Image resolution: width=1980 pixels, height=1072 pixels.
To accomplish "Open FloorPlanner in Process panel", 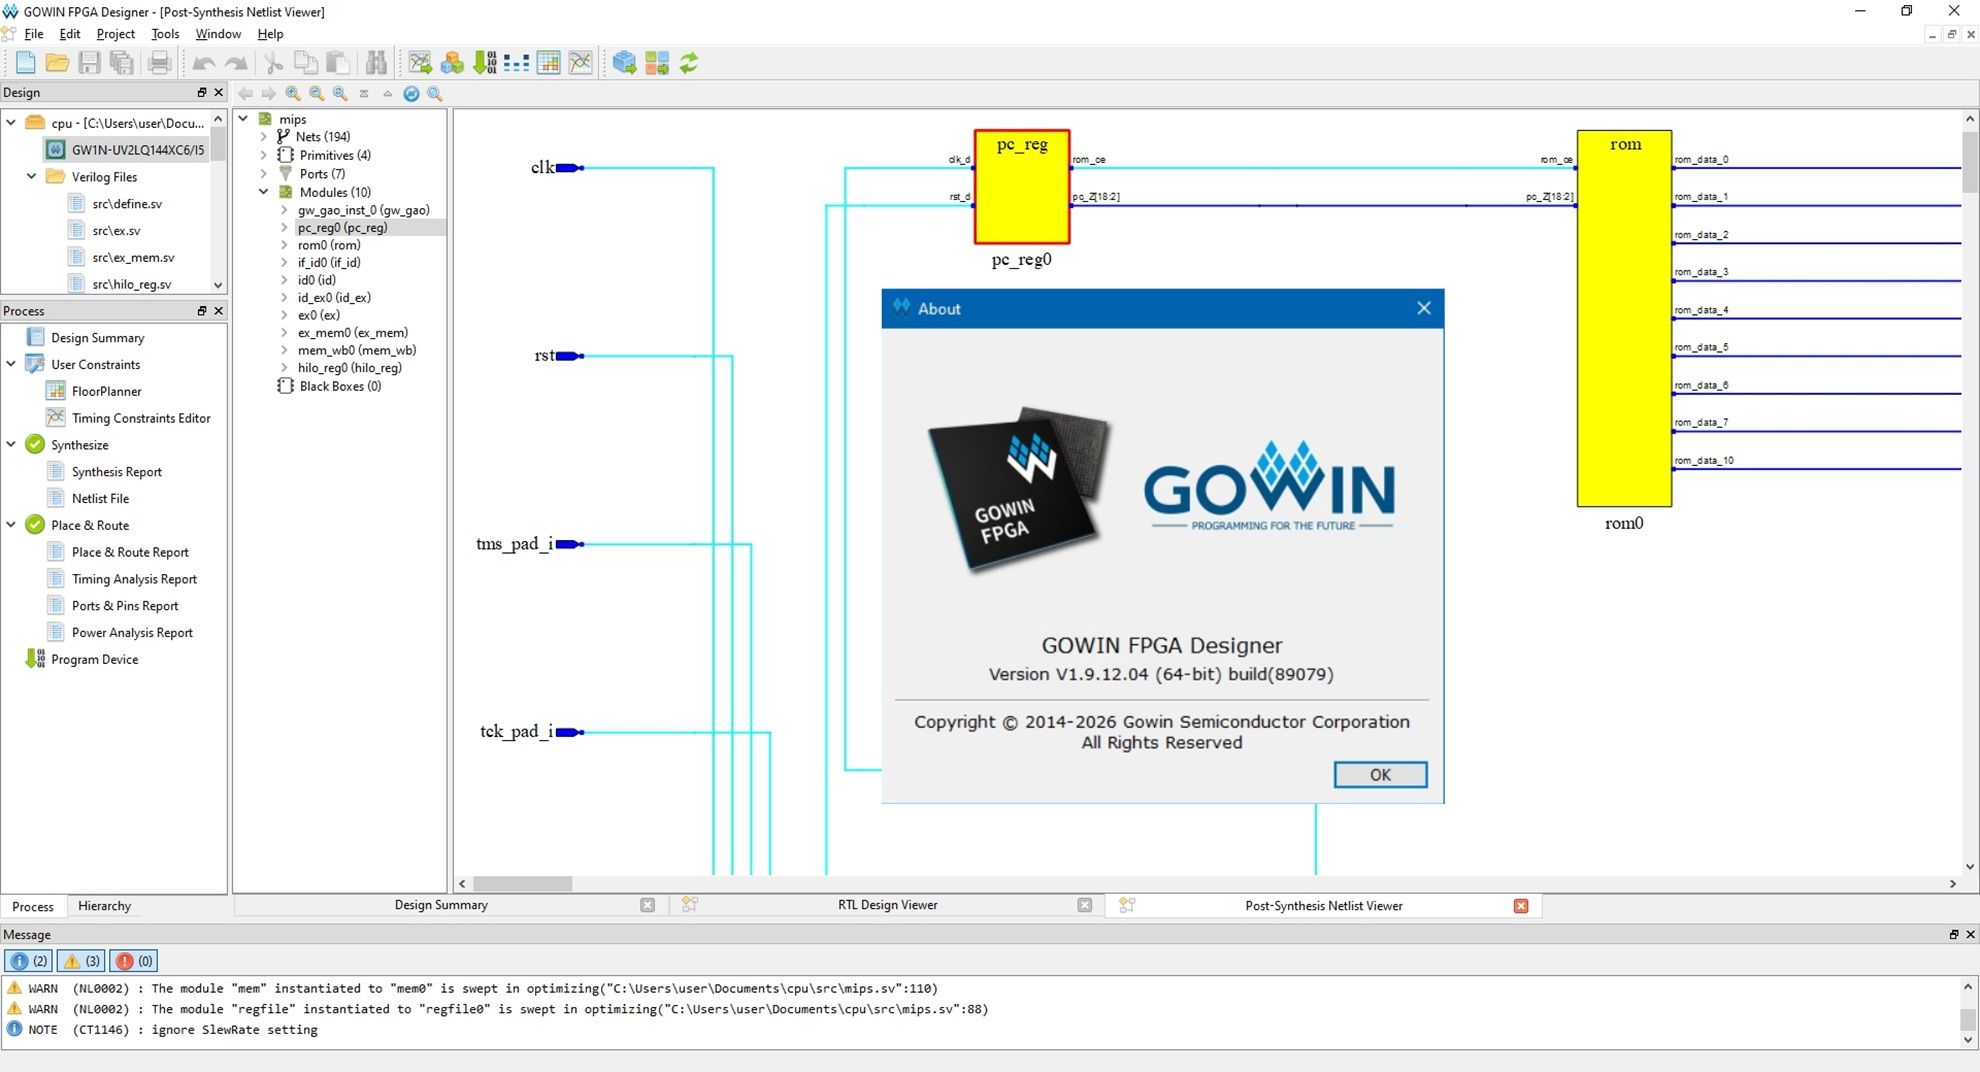I will (x=106, y=391).
